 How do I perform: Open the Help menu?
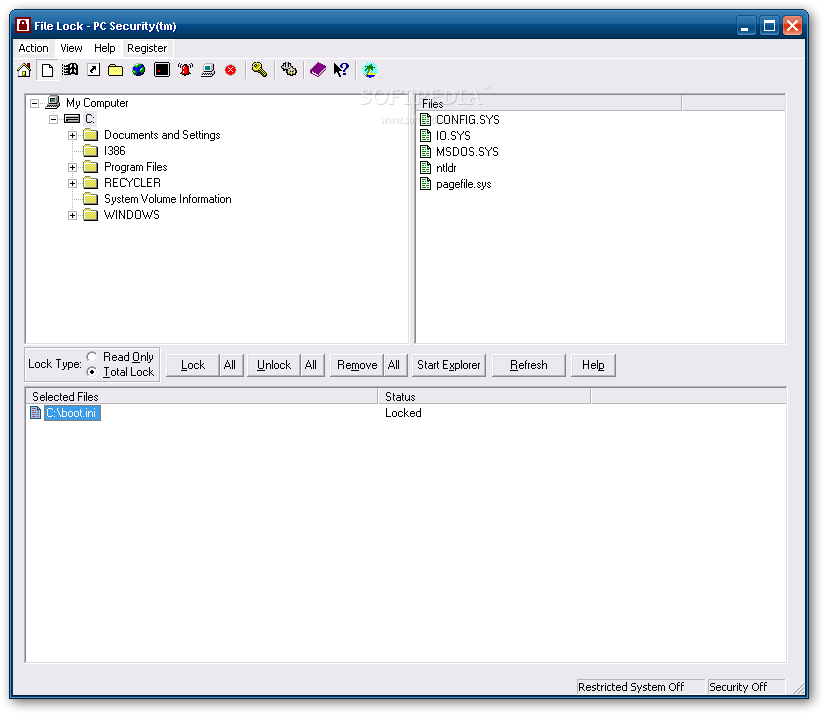pyautogui.click(x=105, y=48)
